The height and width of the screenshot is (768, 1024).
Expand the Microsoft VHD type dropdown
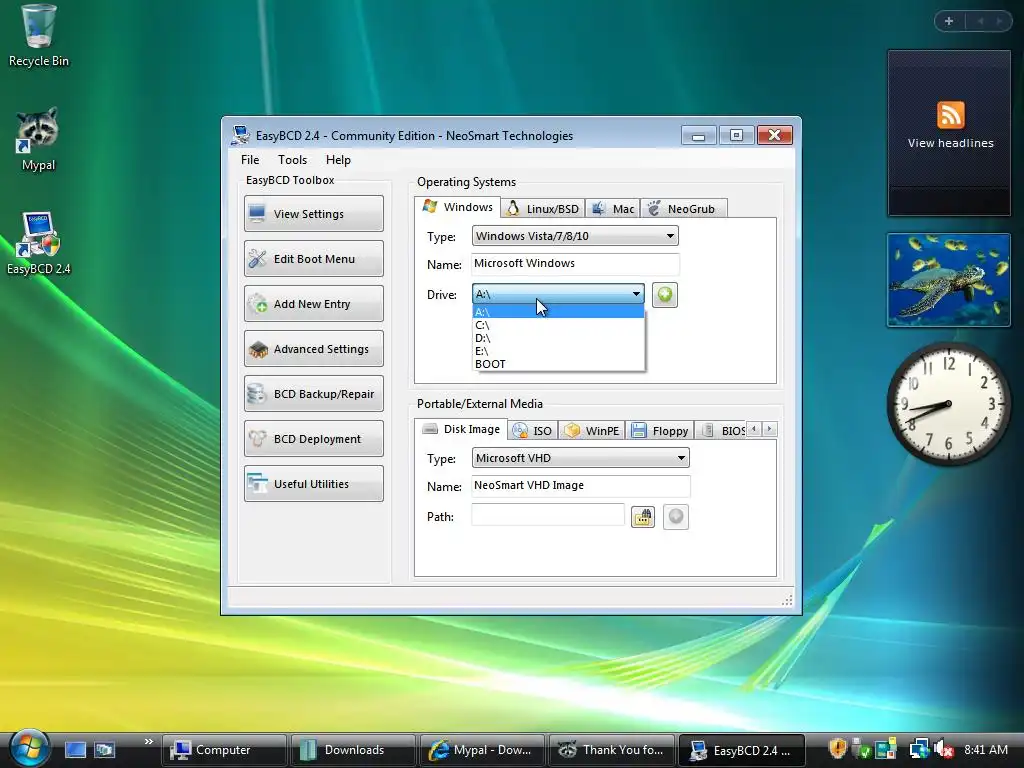point(580,458)
